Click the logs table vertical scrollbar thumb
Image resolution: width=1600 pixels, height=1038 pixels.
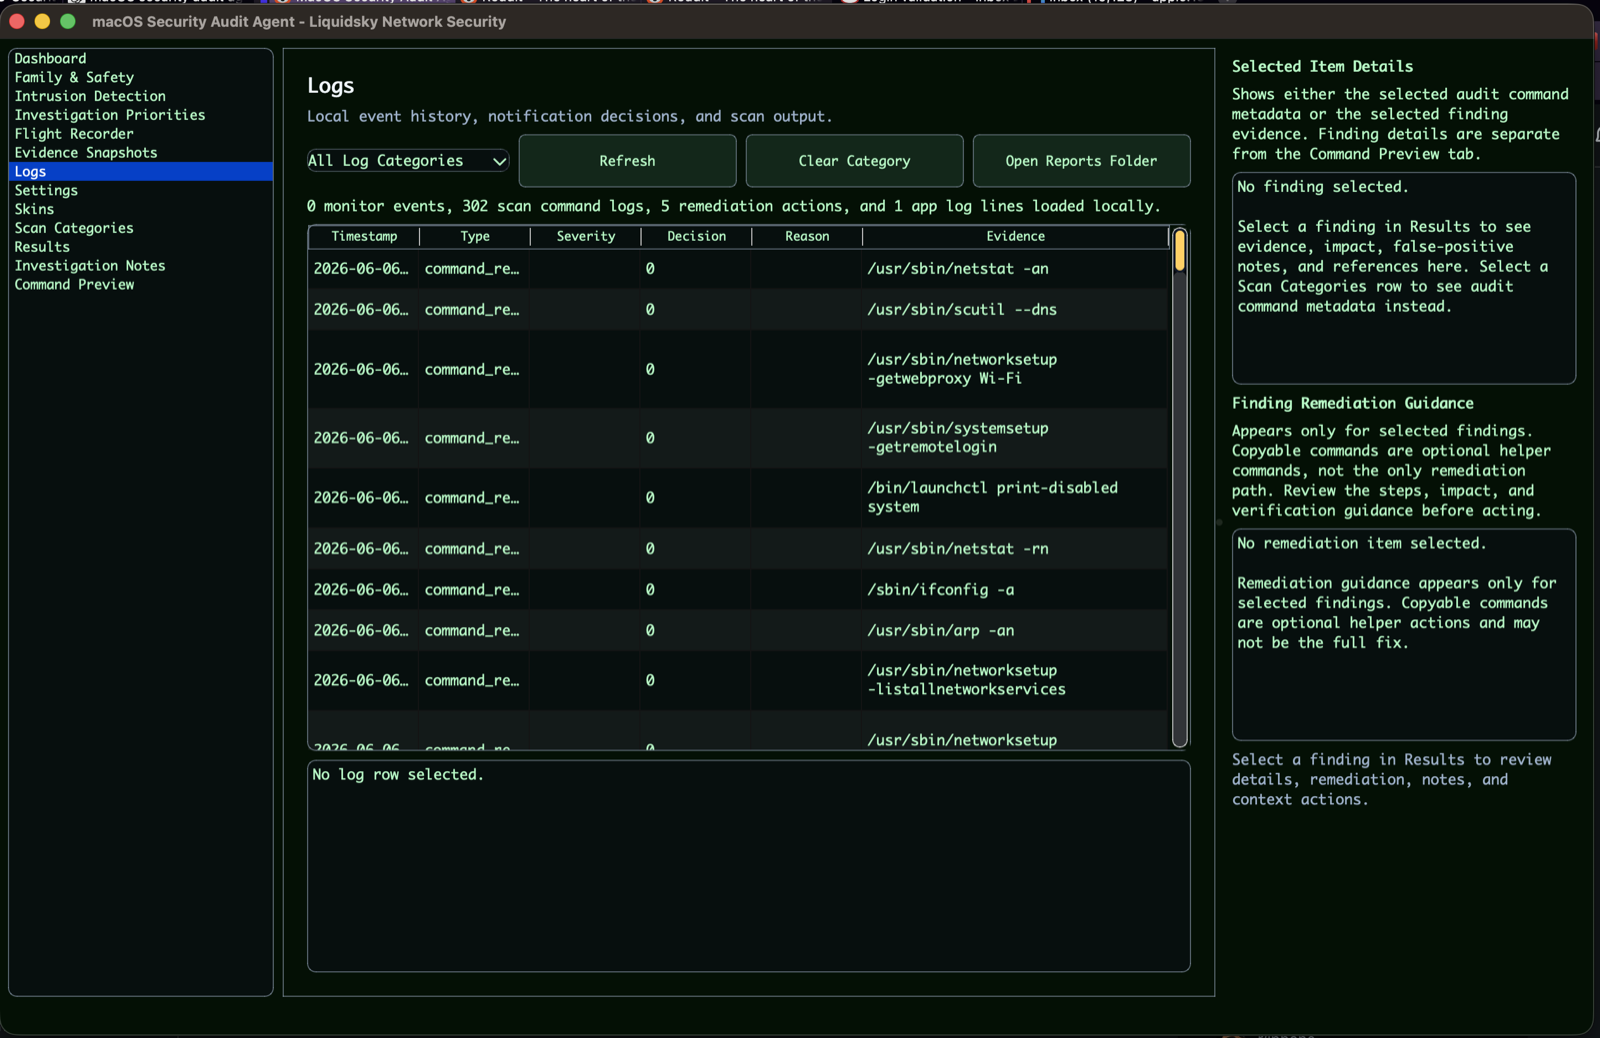tap(1180, 251)
